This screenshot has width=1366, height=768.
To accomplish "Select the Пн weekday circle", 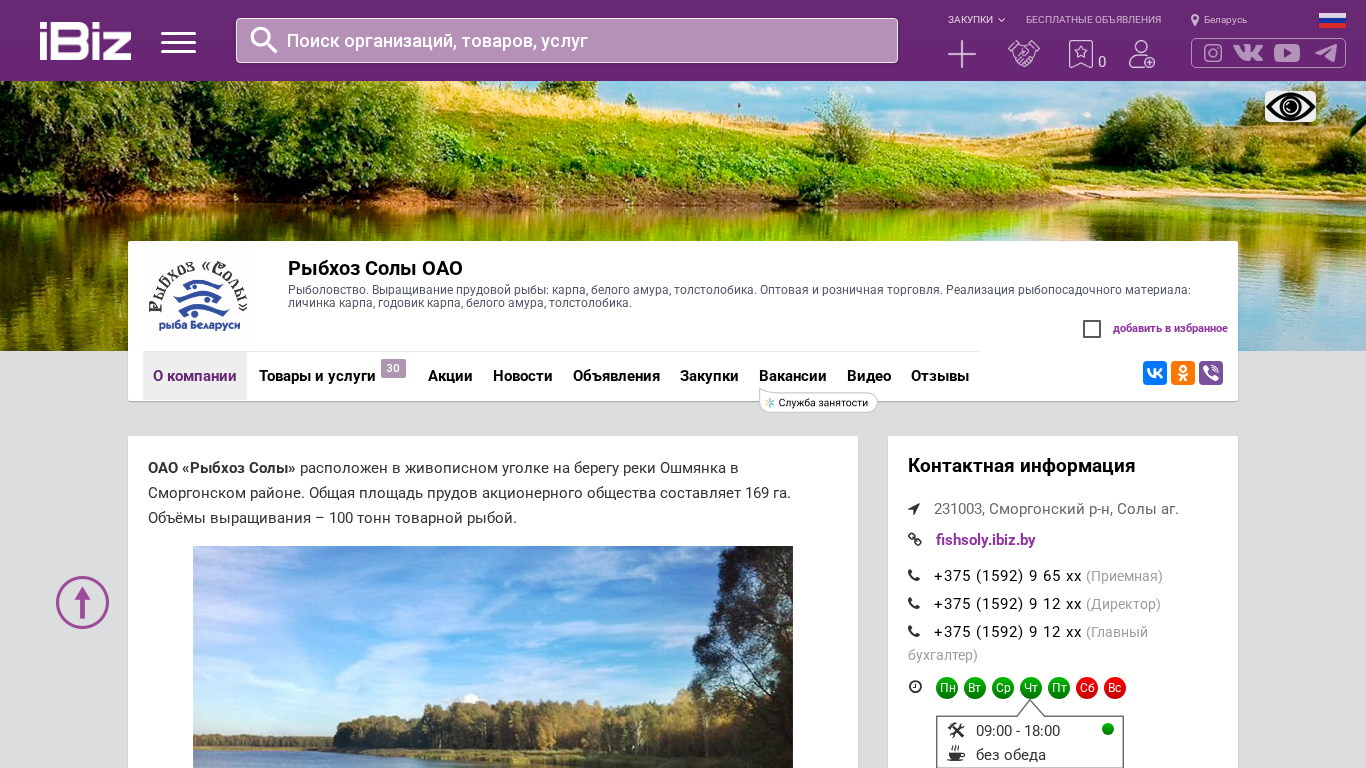I will pyautogui.click(x=947, y=688).
